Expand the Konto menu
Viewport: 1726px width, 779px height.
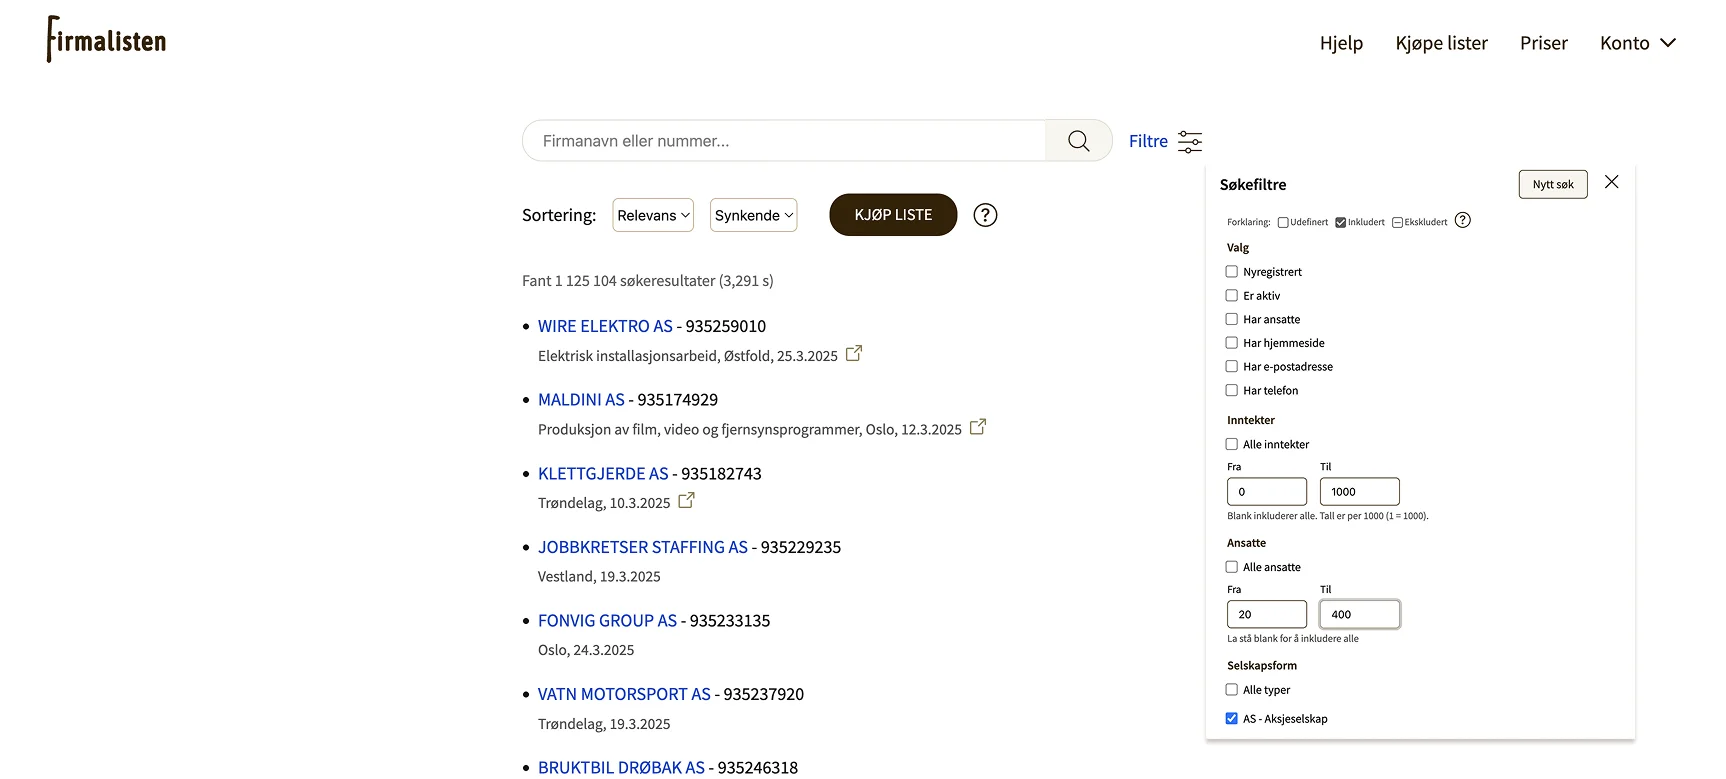1637,43
